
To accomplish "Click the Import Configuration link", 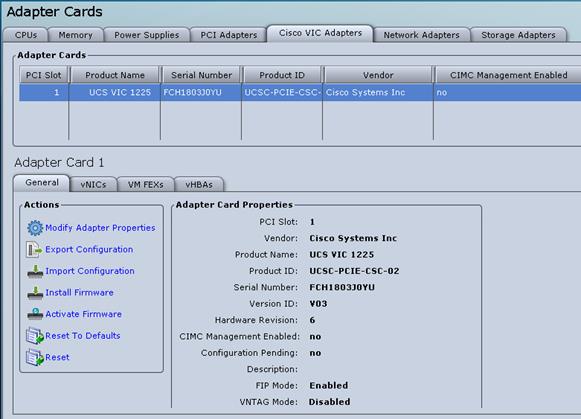I will (x=90, y=271).
